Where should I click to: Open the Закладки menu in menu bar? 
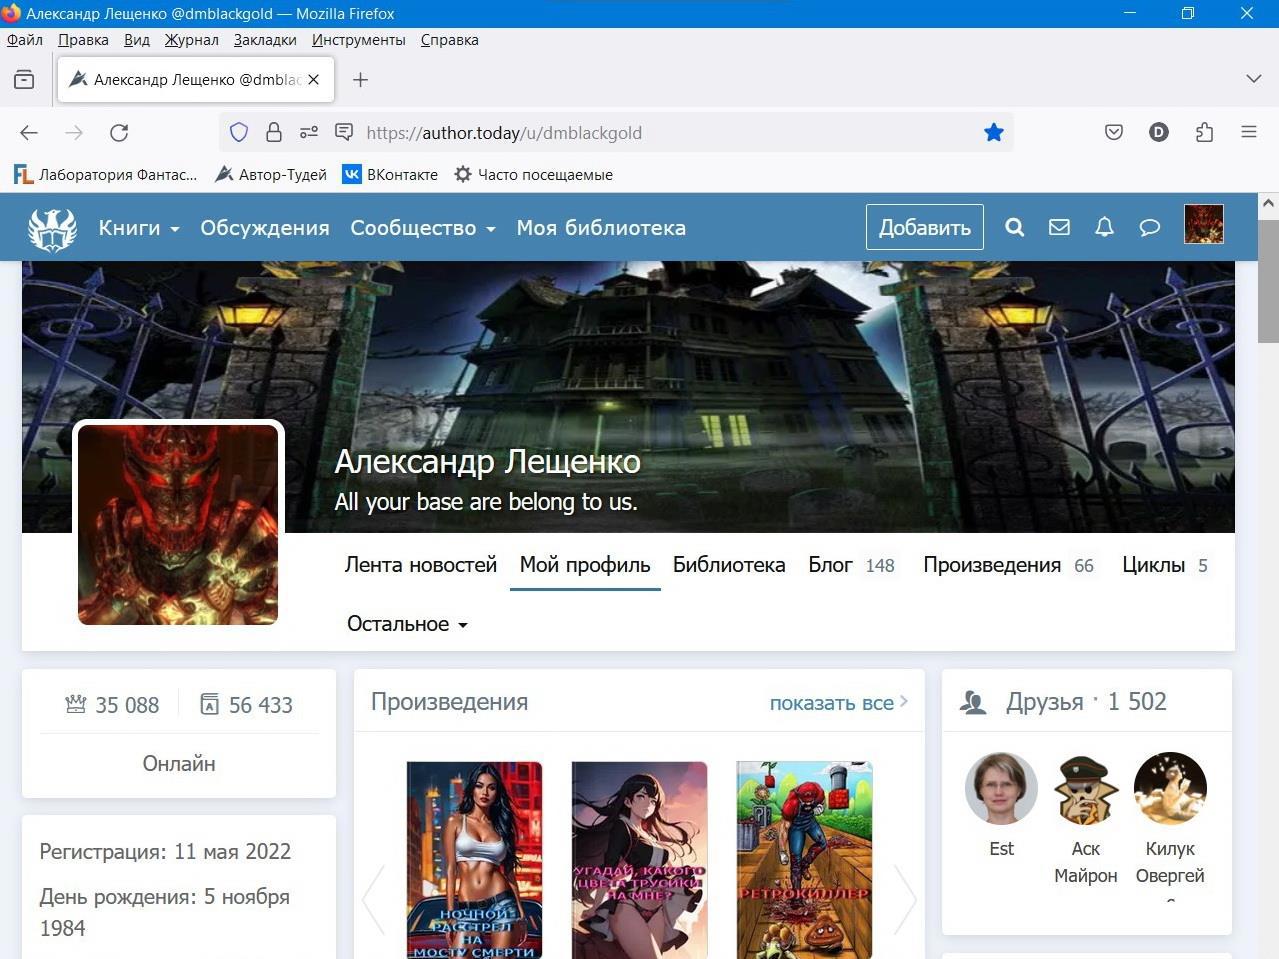(x=265, y=40)
